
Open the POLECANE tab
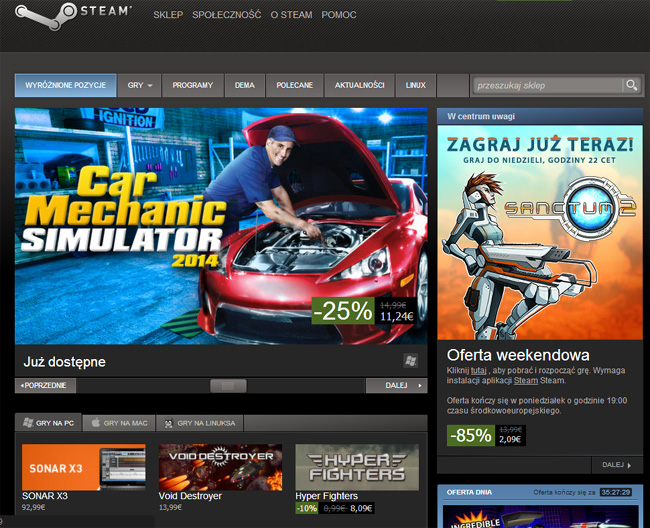(x=294, y=85)
